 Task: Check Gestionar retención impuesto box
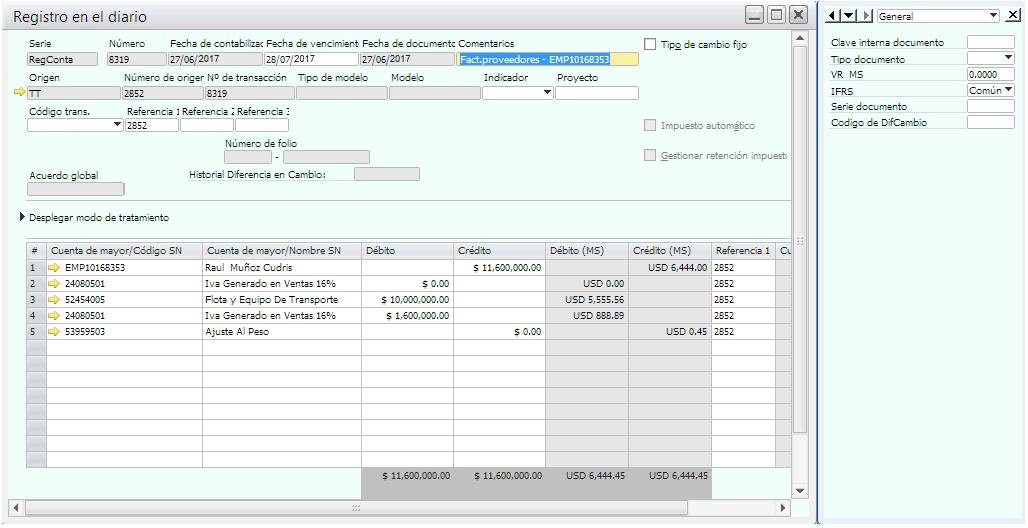pos(651,156)
